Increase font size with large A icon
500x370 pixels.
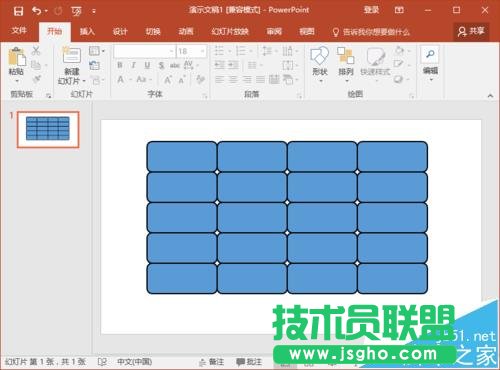pyautogui.click(x=168, y=80)
